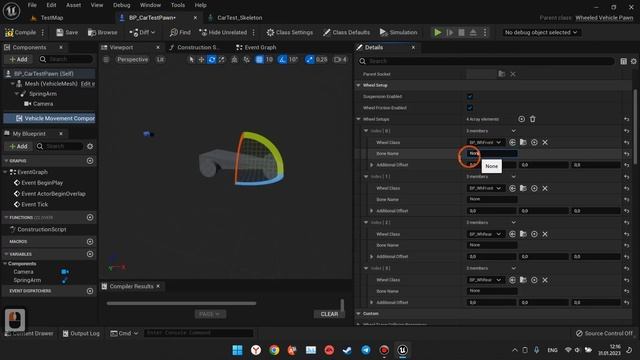Open My Blueprint settings gear
The image size is (640, 360).
click(90, 146)
